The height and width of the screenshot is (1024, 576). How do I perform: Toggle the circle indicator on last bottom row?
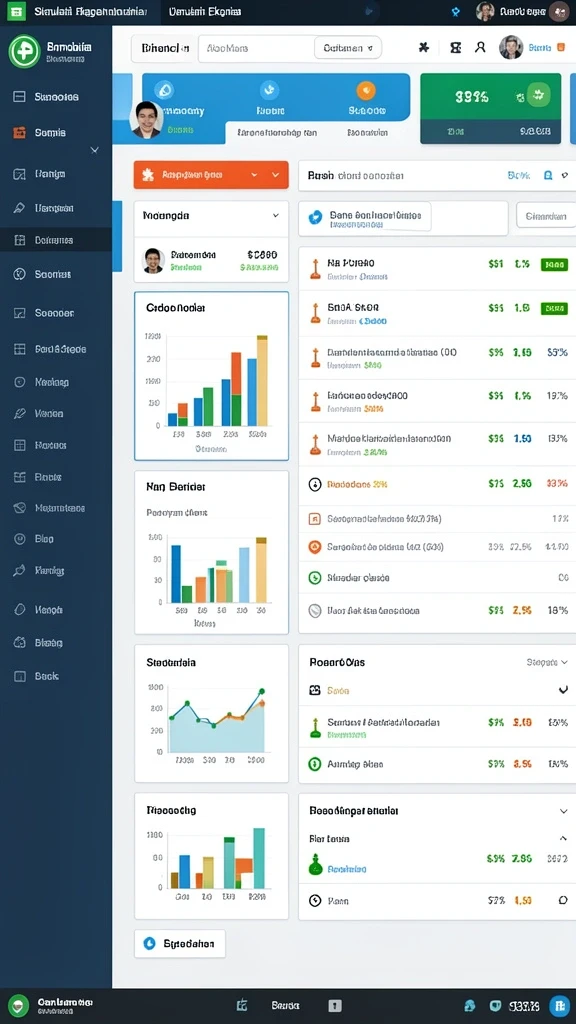coord(563,900)
